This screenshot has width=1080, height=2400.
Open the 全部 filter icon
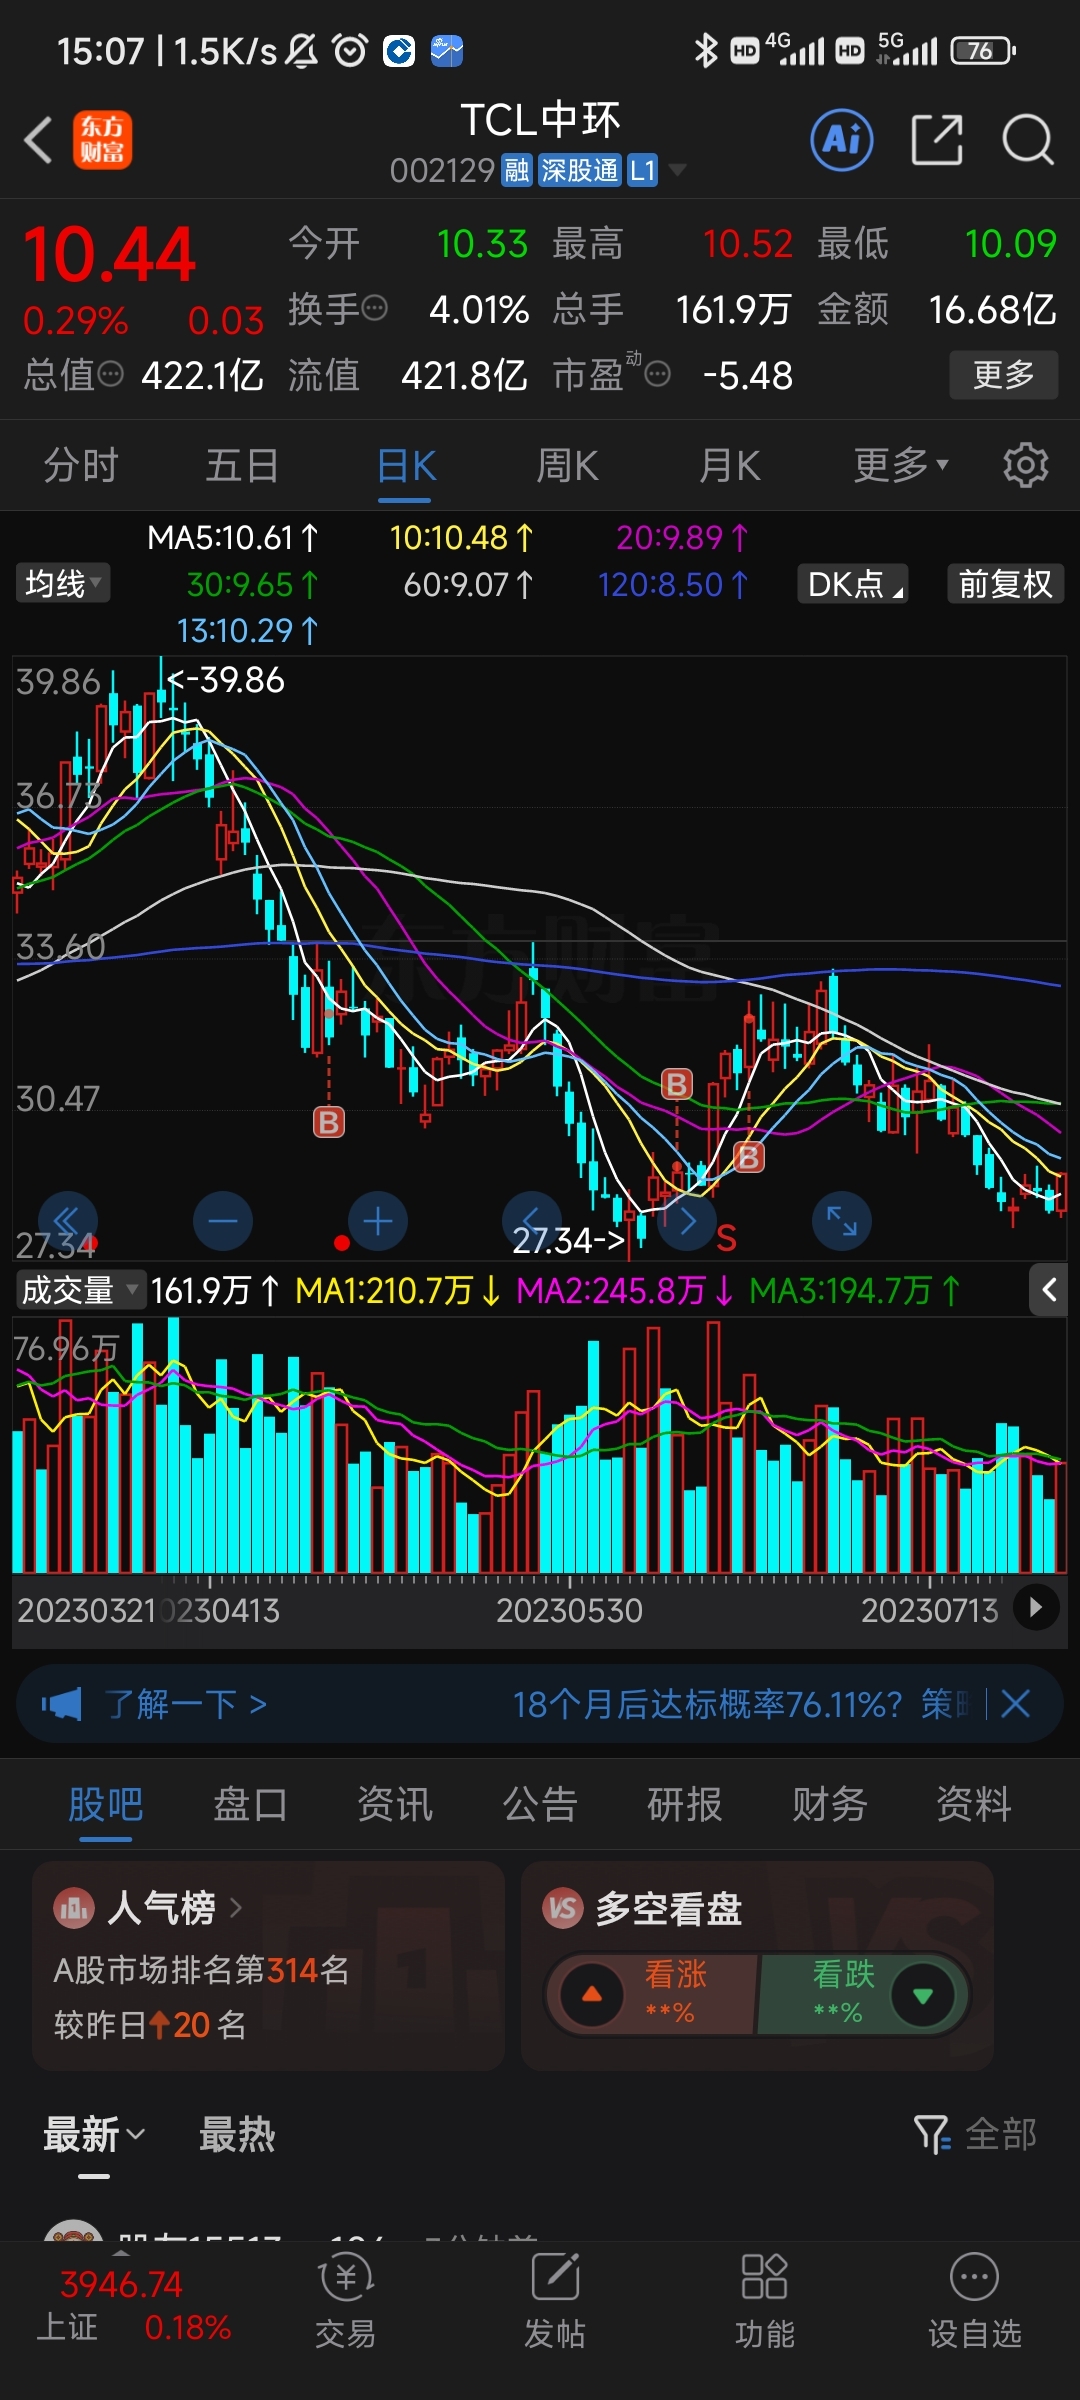point(975,2134)
